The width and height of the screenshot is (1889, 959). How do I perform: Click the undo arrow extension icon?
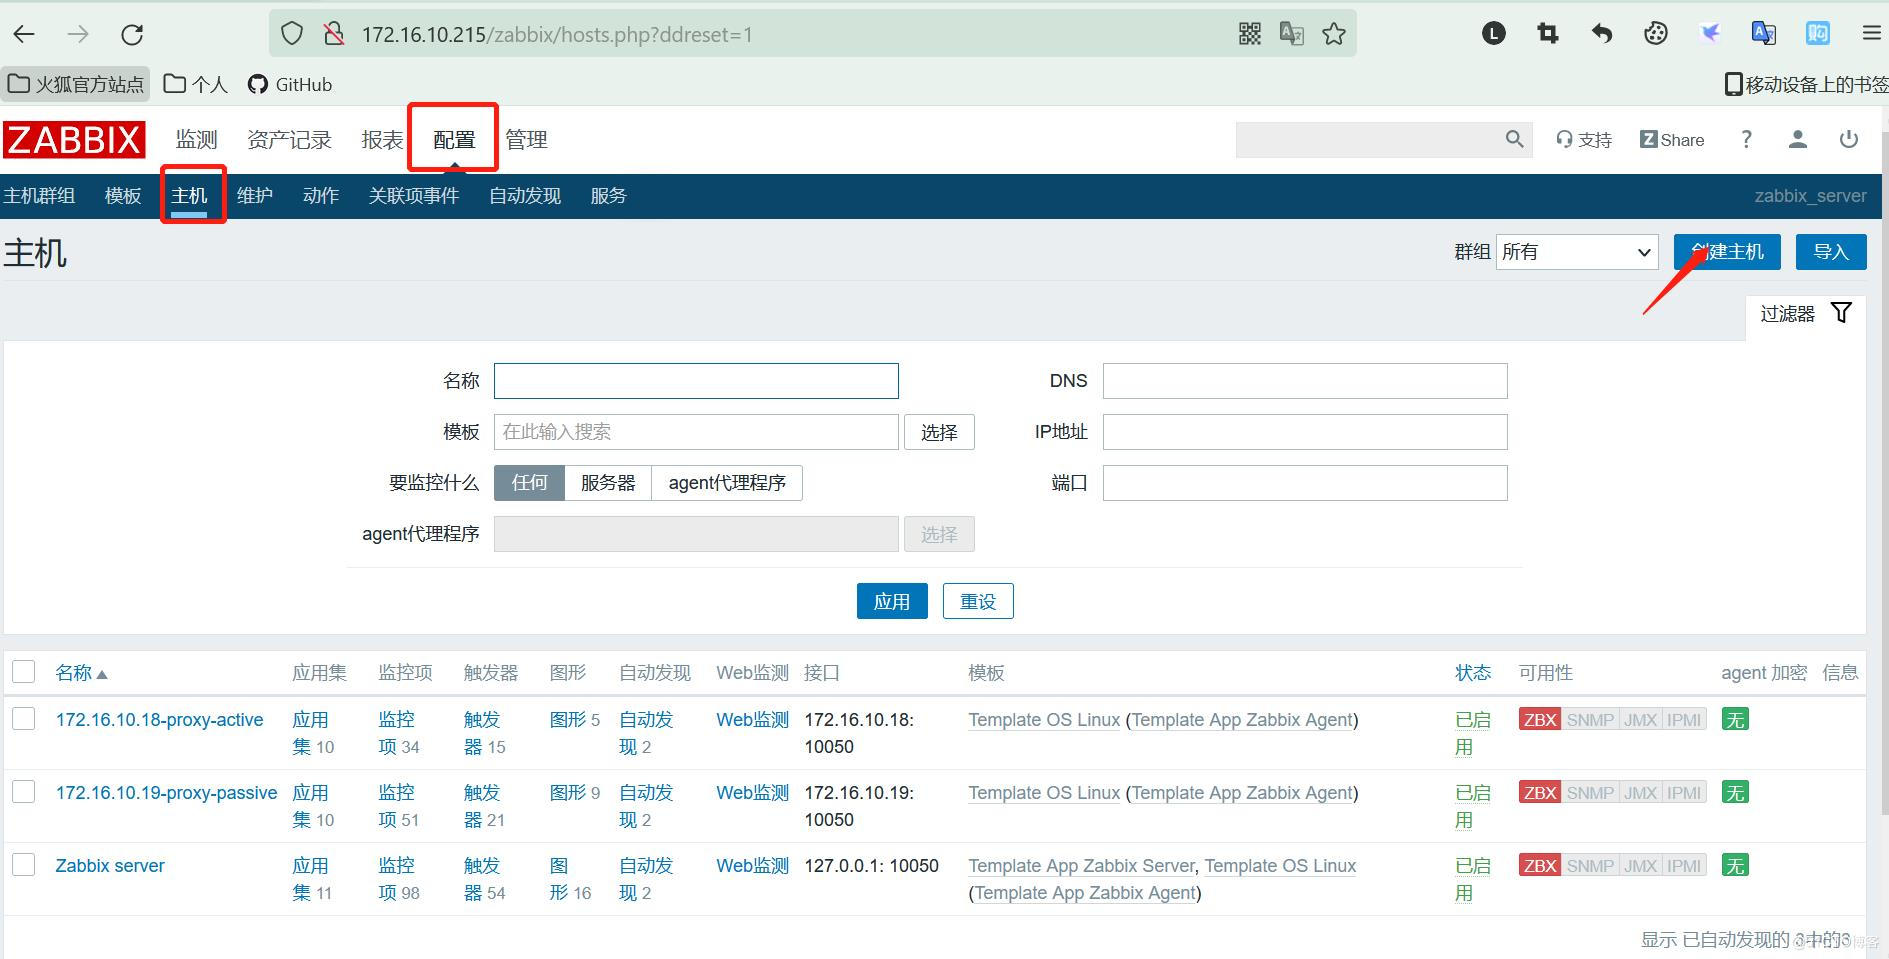[x=1602, y=34]
